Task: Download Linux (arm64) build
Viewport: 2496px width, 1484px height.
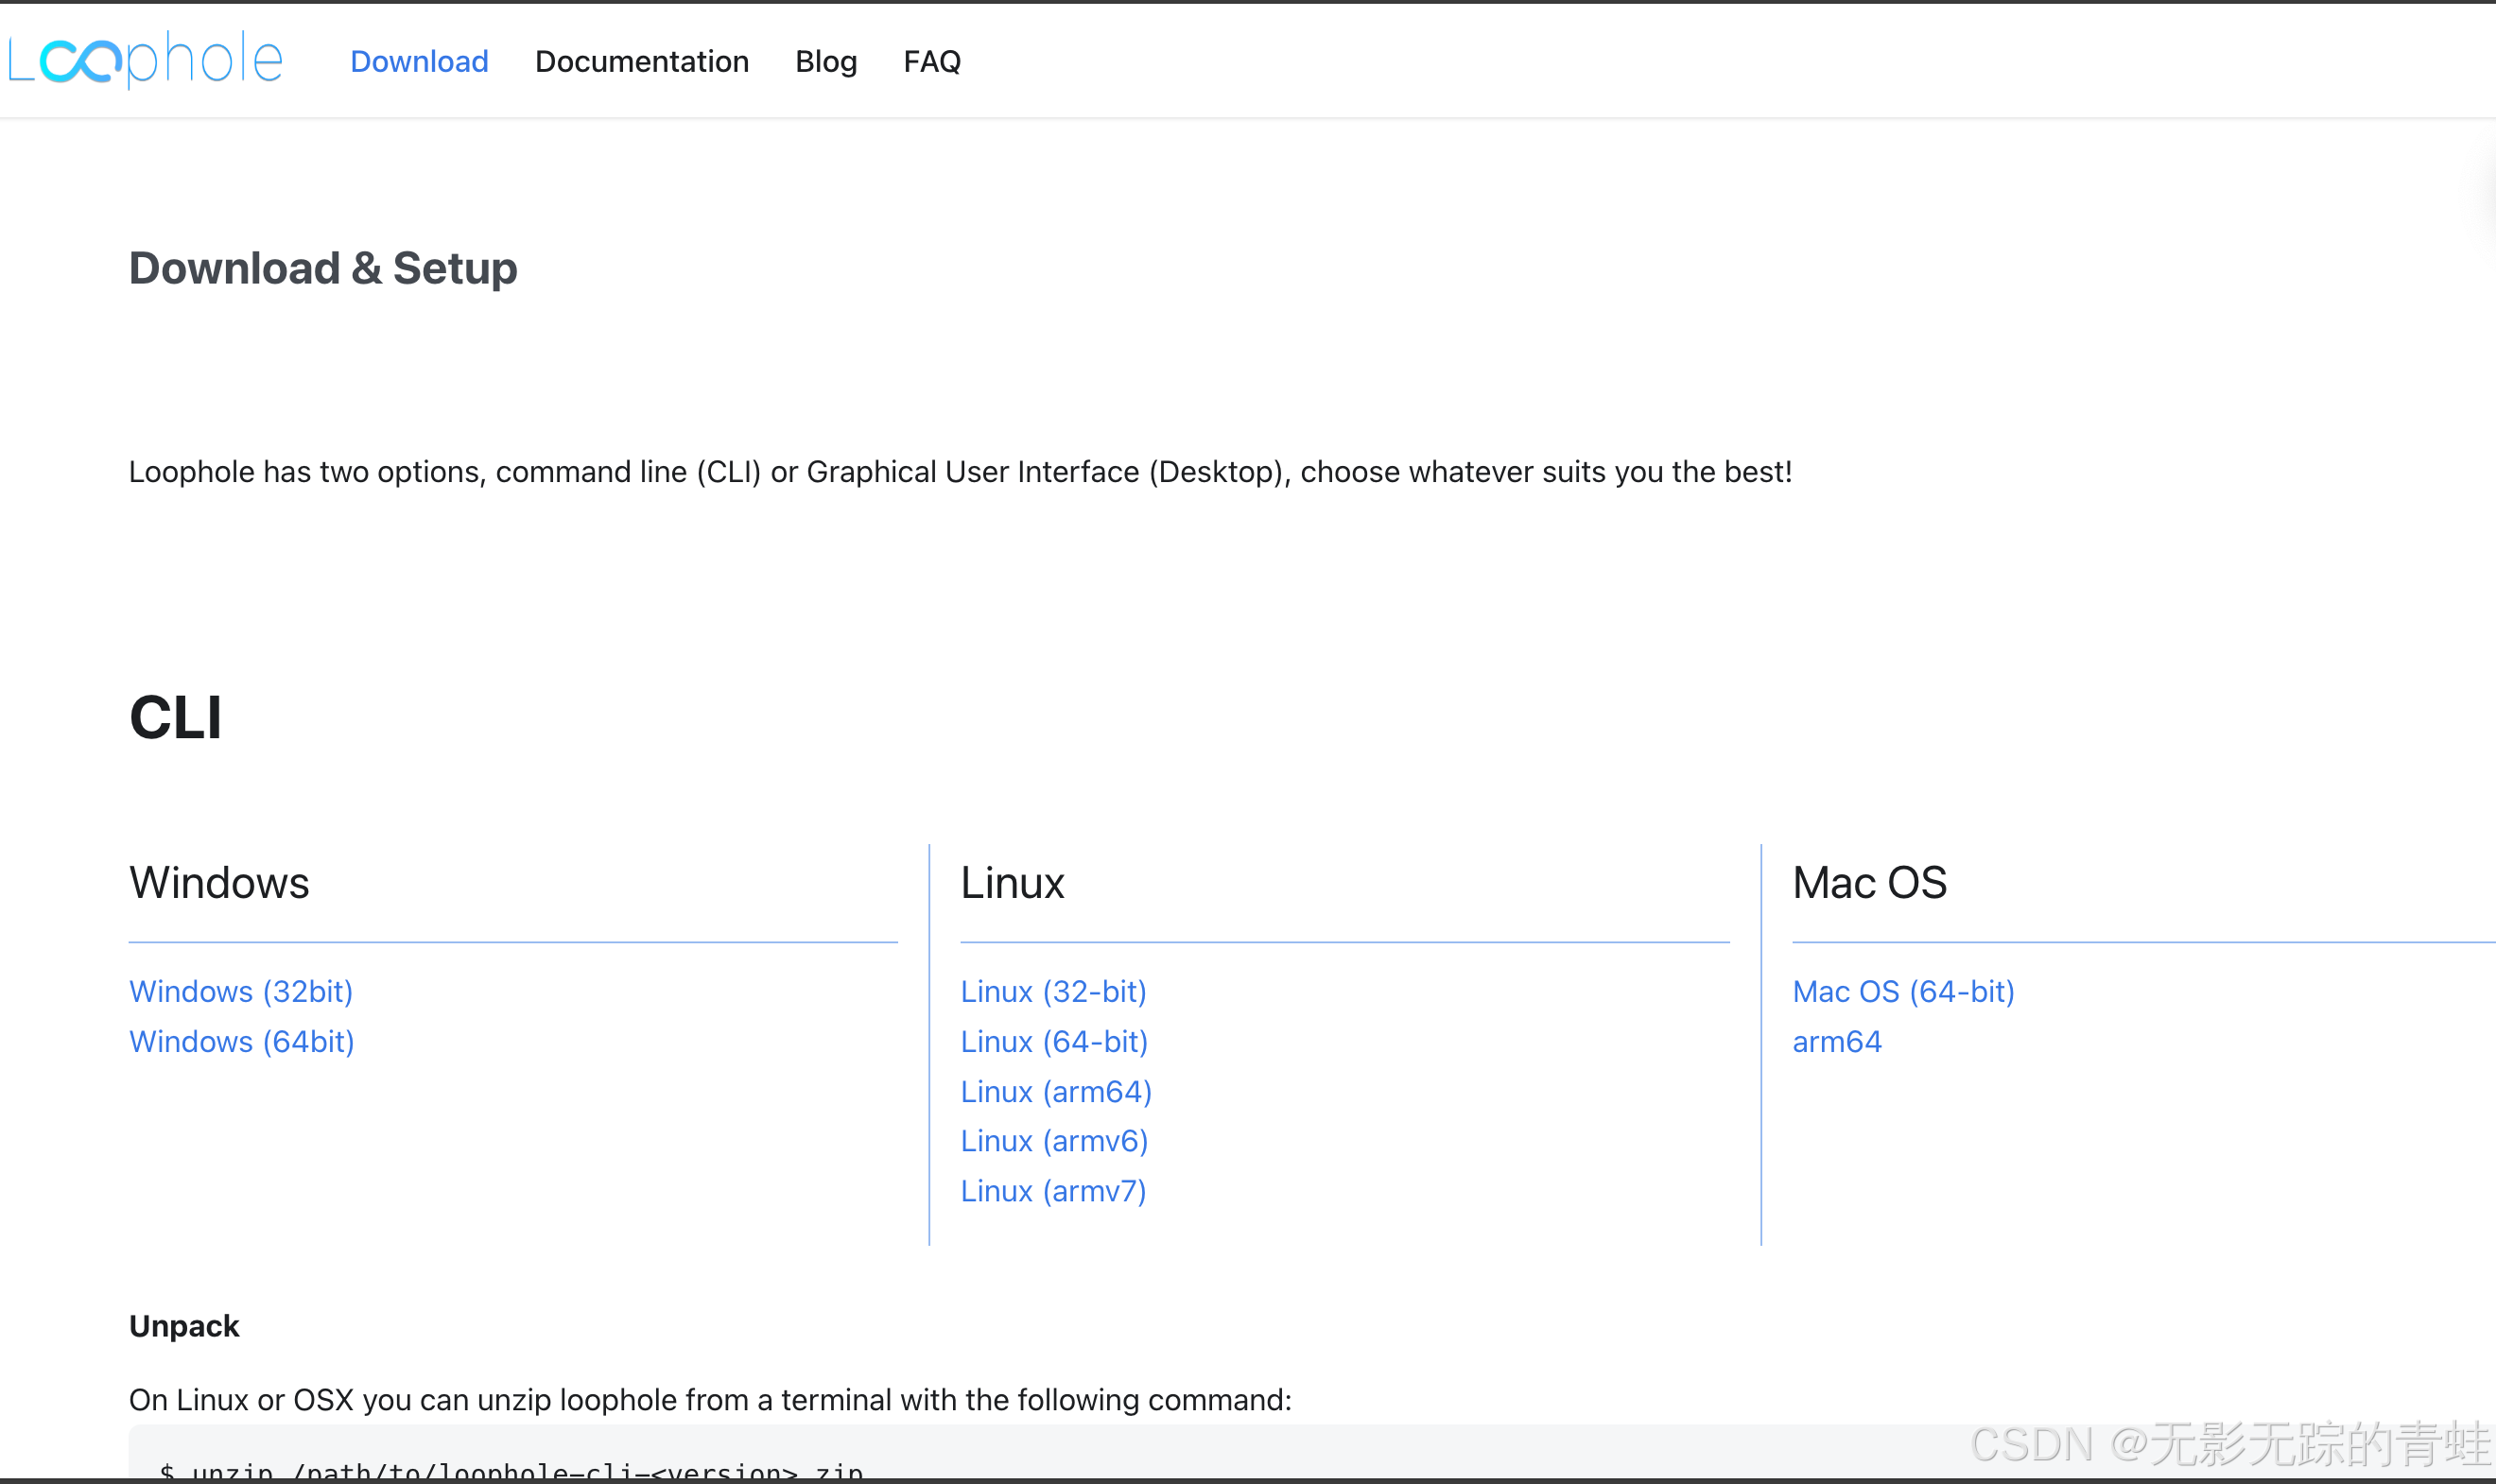Action: click(1055, 1091)
